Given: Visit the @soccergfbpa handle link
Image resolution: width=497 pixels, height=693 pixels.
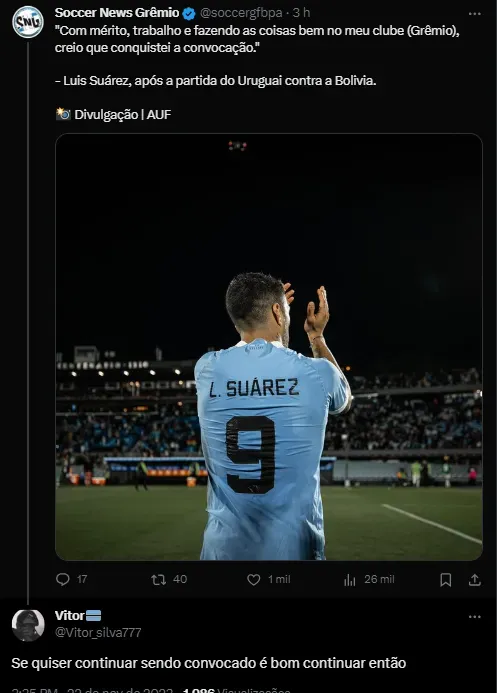Looking at the screenshot, I should click(241, 13).
